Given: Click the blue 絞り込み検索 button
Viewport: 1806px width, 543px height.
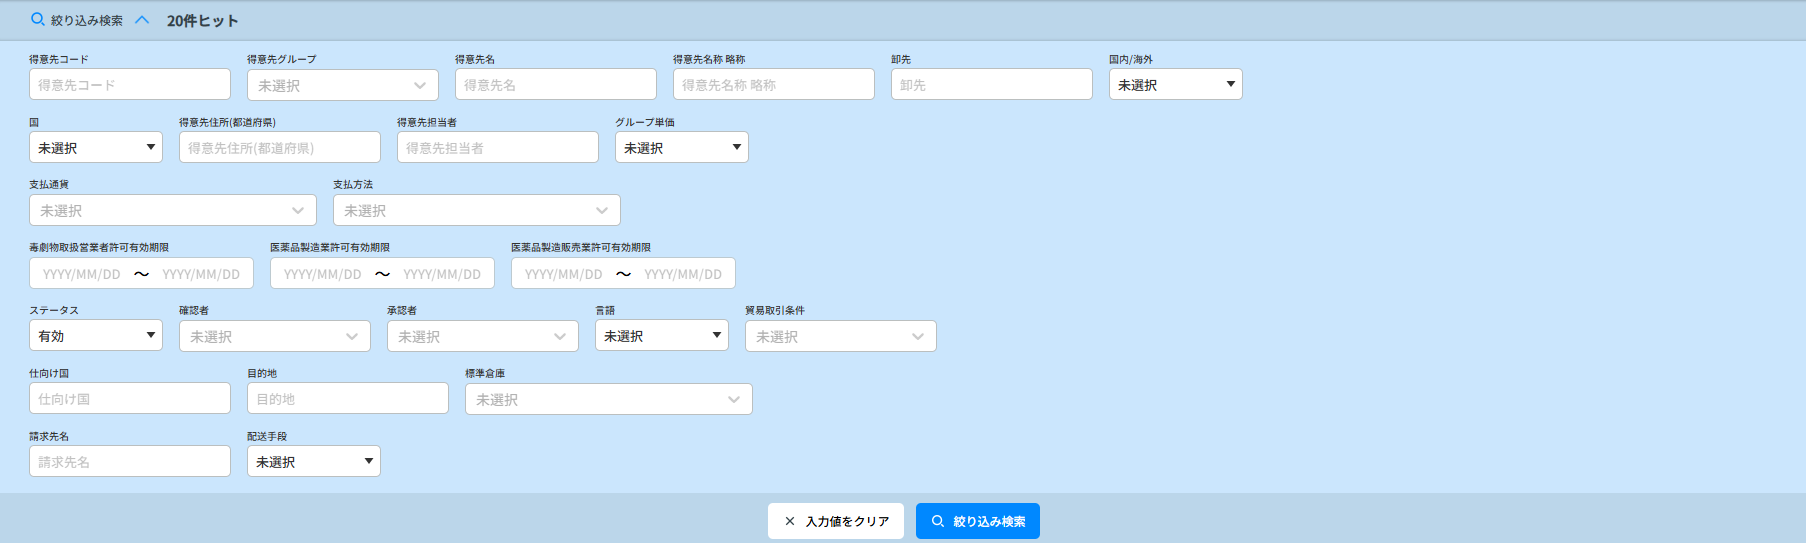Looking at the screenshot, I should pos(977,521).
